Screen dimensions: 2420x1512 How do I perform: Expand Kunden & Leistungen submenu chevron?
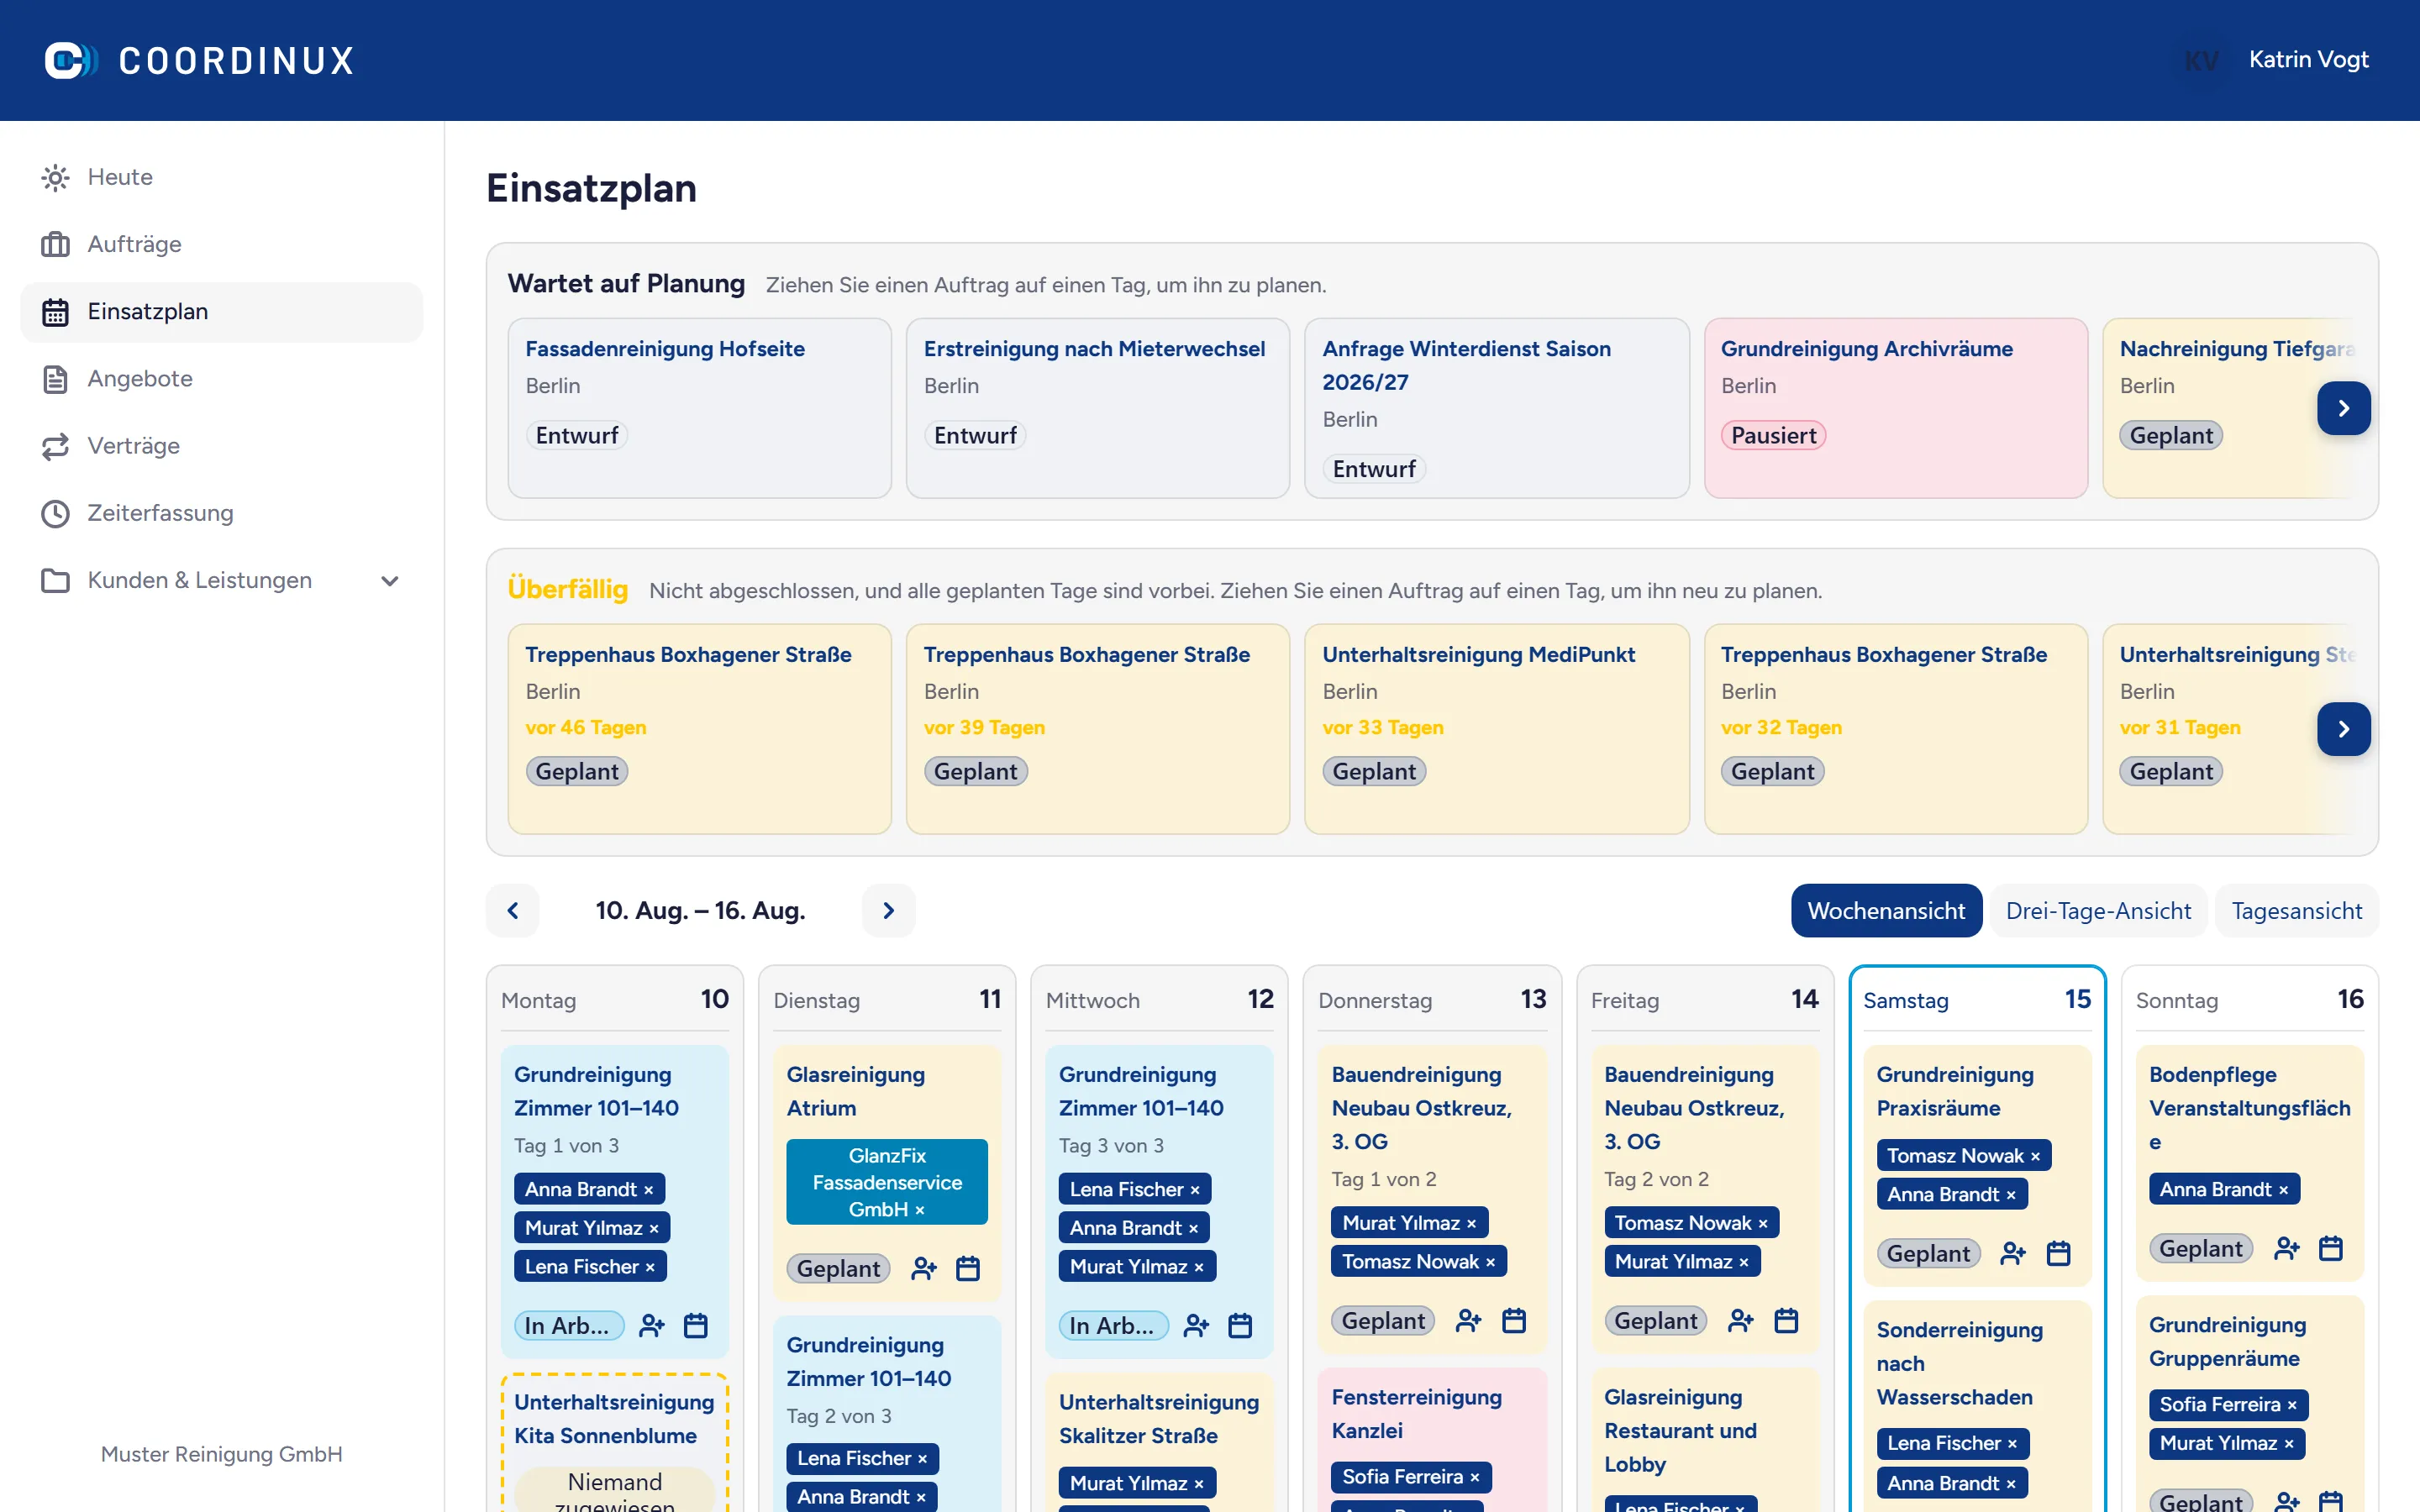coord(390,581)
